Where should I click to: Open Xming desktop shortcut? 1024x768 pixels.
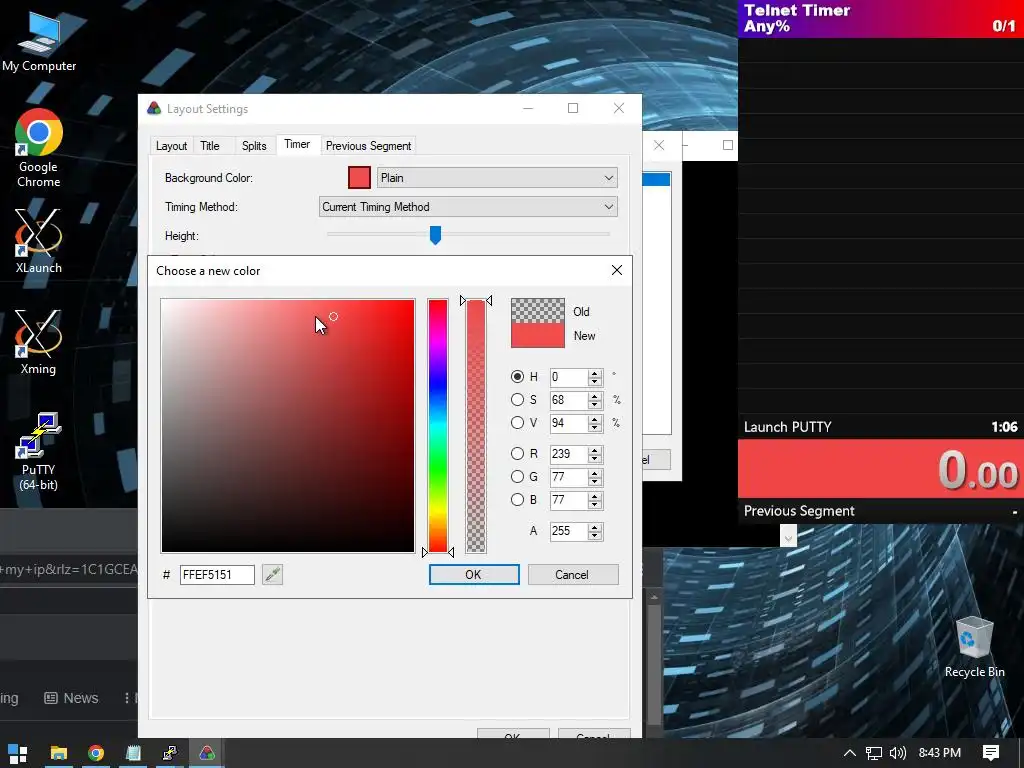point(39,343)
